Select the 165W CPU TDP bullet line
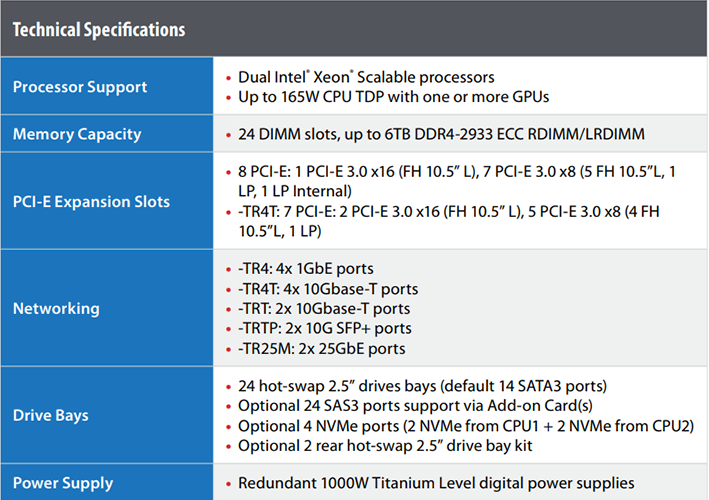 click(x=393, y=97)
